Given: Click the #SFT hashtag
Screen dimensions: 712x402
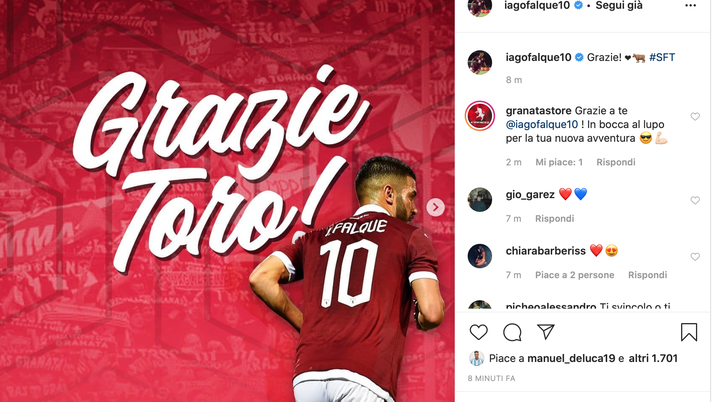Looking at the screenshot, I should 662,57.
